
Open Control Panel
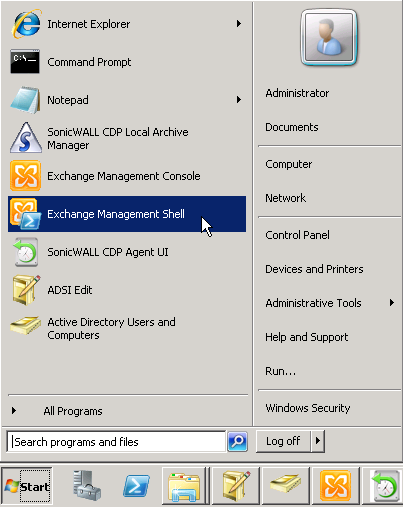click(x=297, y=235)
